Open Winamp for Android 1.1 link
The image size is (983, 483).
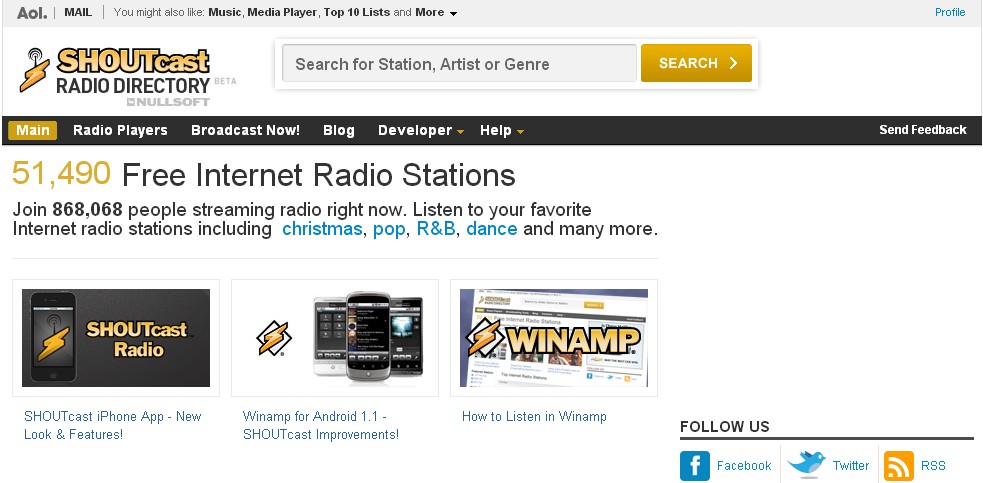[320, 425]
